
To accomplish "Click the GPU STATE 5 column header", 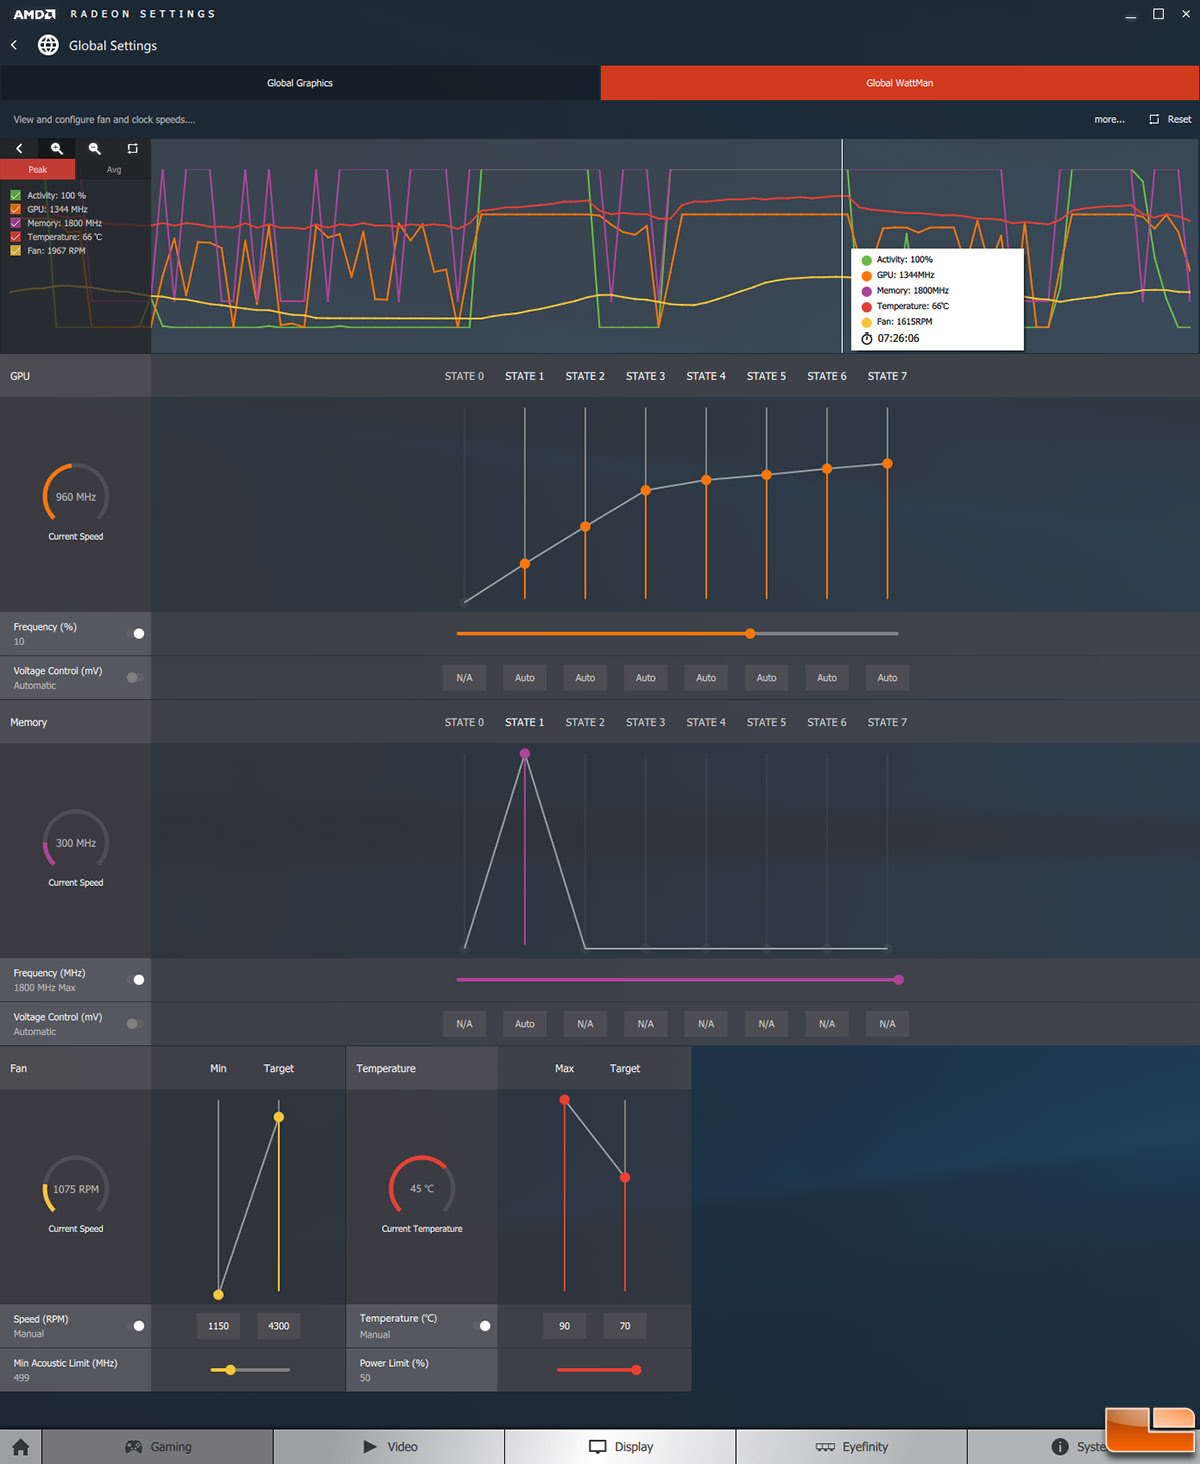I will pyautogui.click(x=766, y=377).
